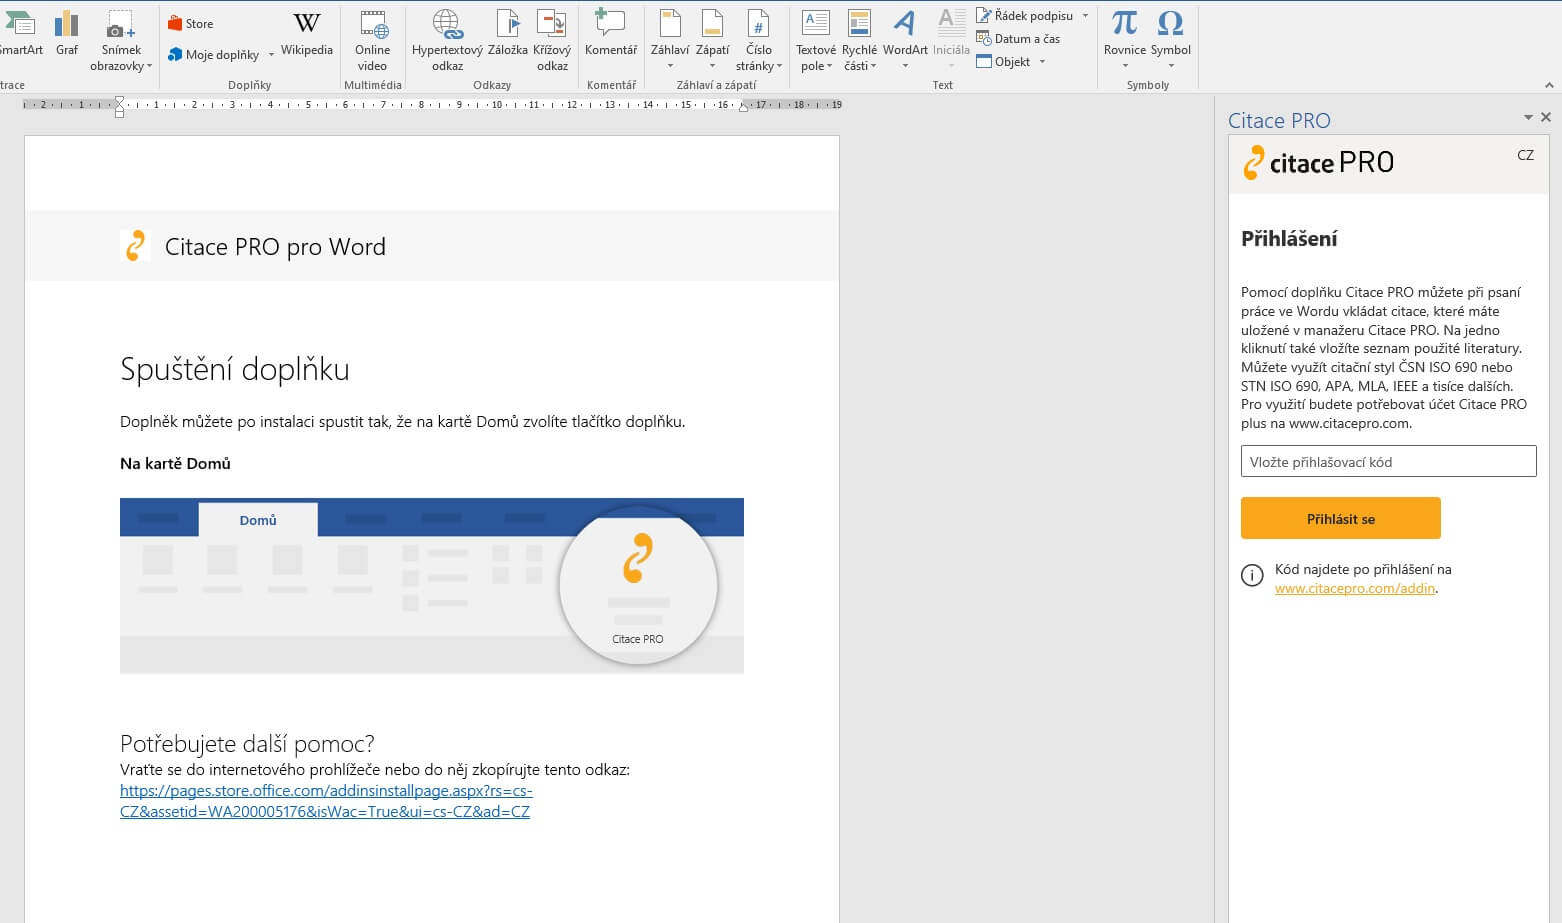
Task: Add a Záložka bookmark
Action: pyautogui.click(x=508, y=33)
